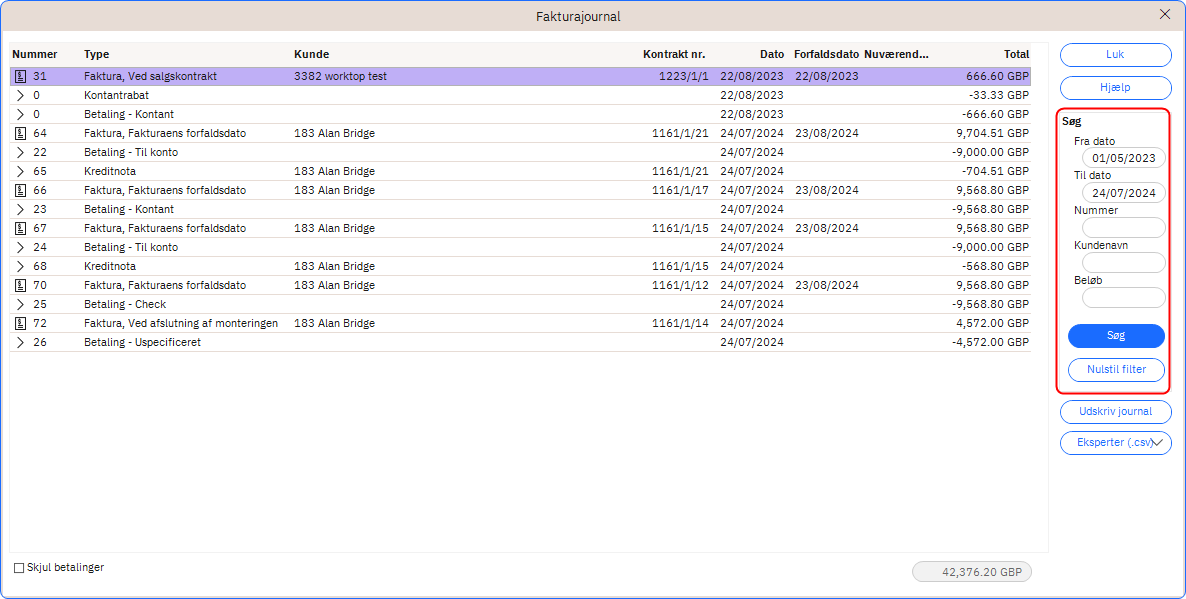This screenshot has height=599, width=1186.
Task: Enable the Skjul betalinger checkbox
Action: click(x=19, y=568)
